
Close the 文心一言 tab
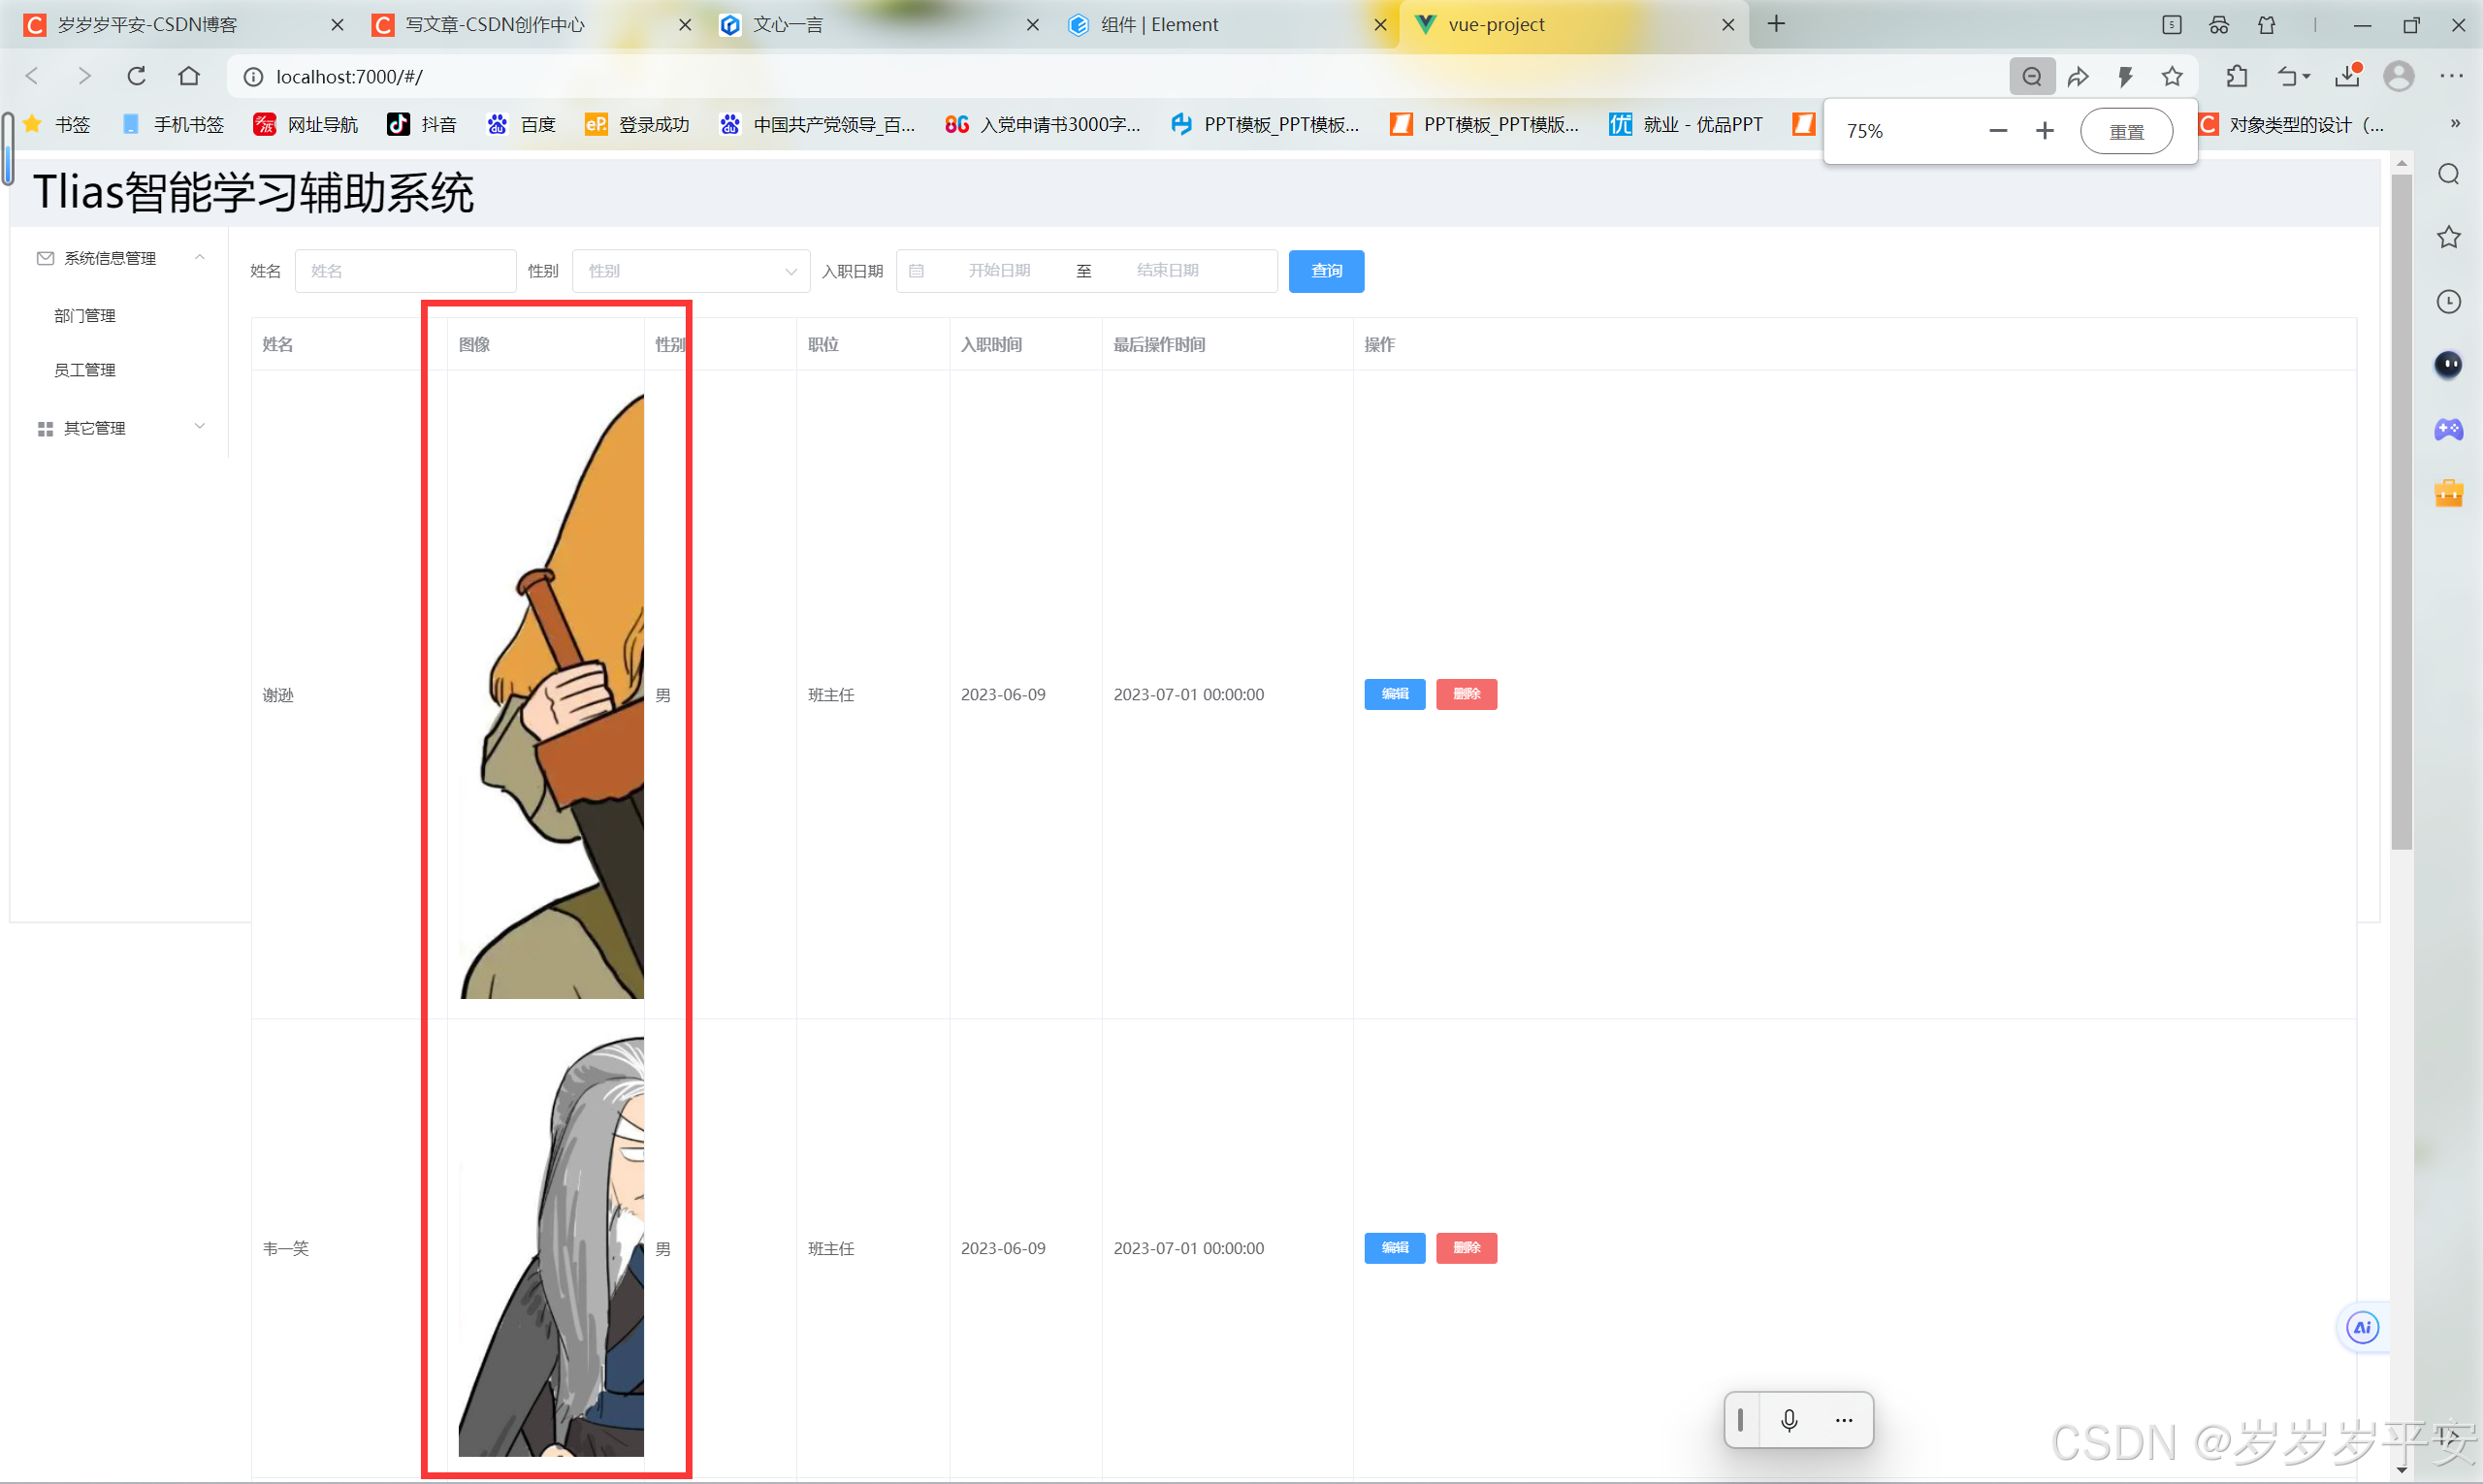click(1032, 25)
